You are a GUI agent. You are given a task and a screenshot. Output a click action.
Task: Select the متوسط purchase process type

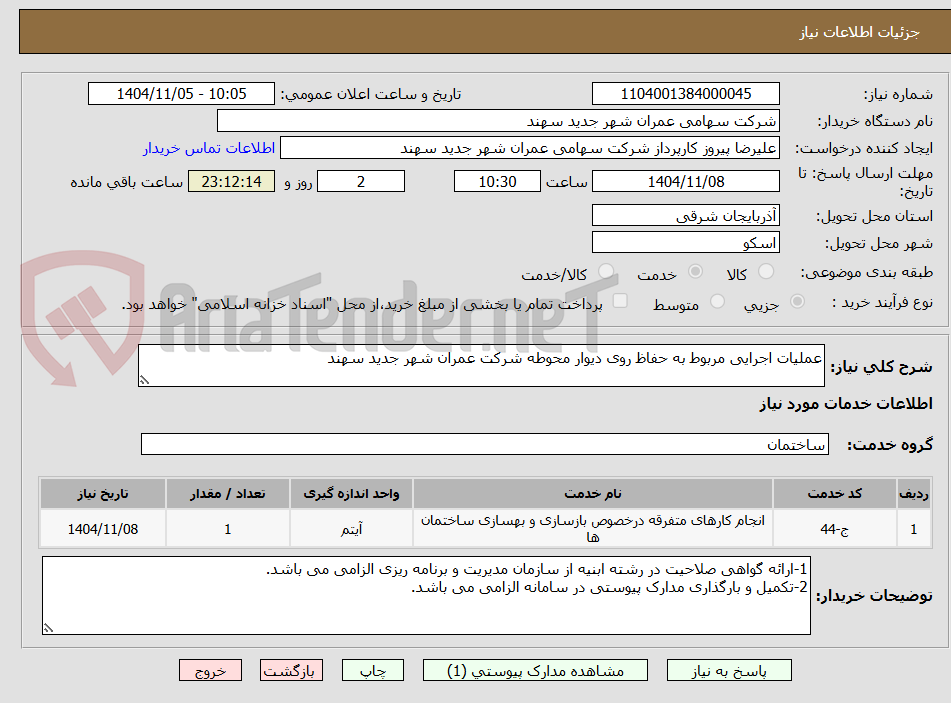[717, 301]
